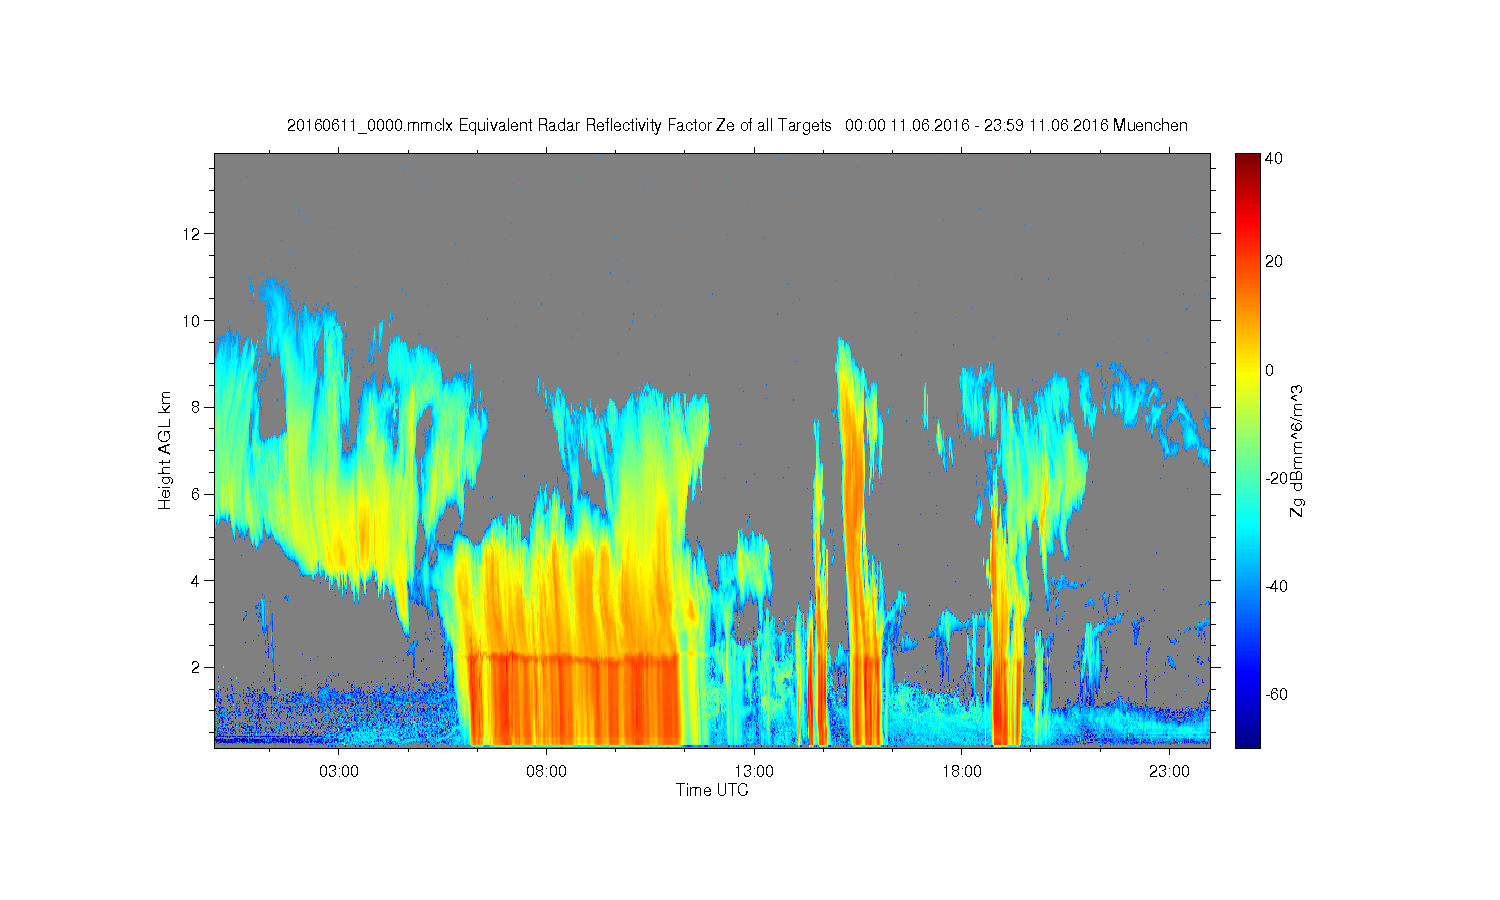The image size is (1500, 900).
Task: Click the 13:00 time tick label
Action: tap(754, 772)
